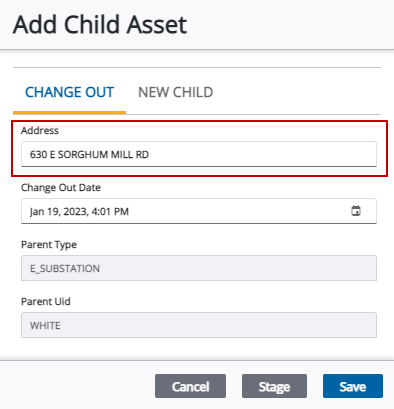Viewport: 394px width, 409px height.
Task: Click the E_SUBSTATION value text
Action: 65,269
